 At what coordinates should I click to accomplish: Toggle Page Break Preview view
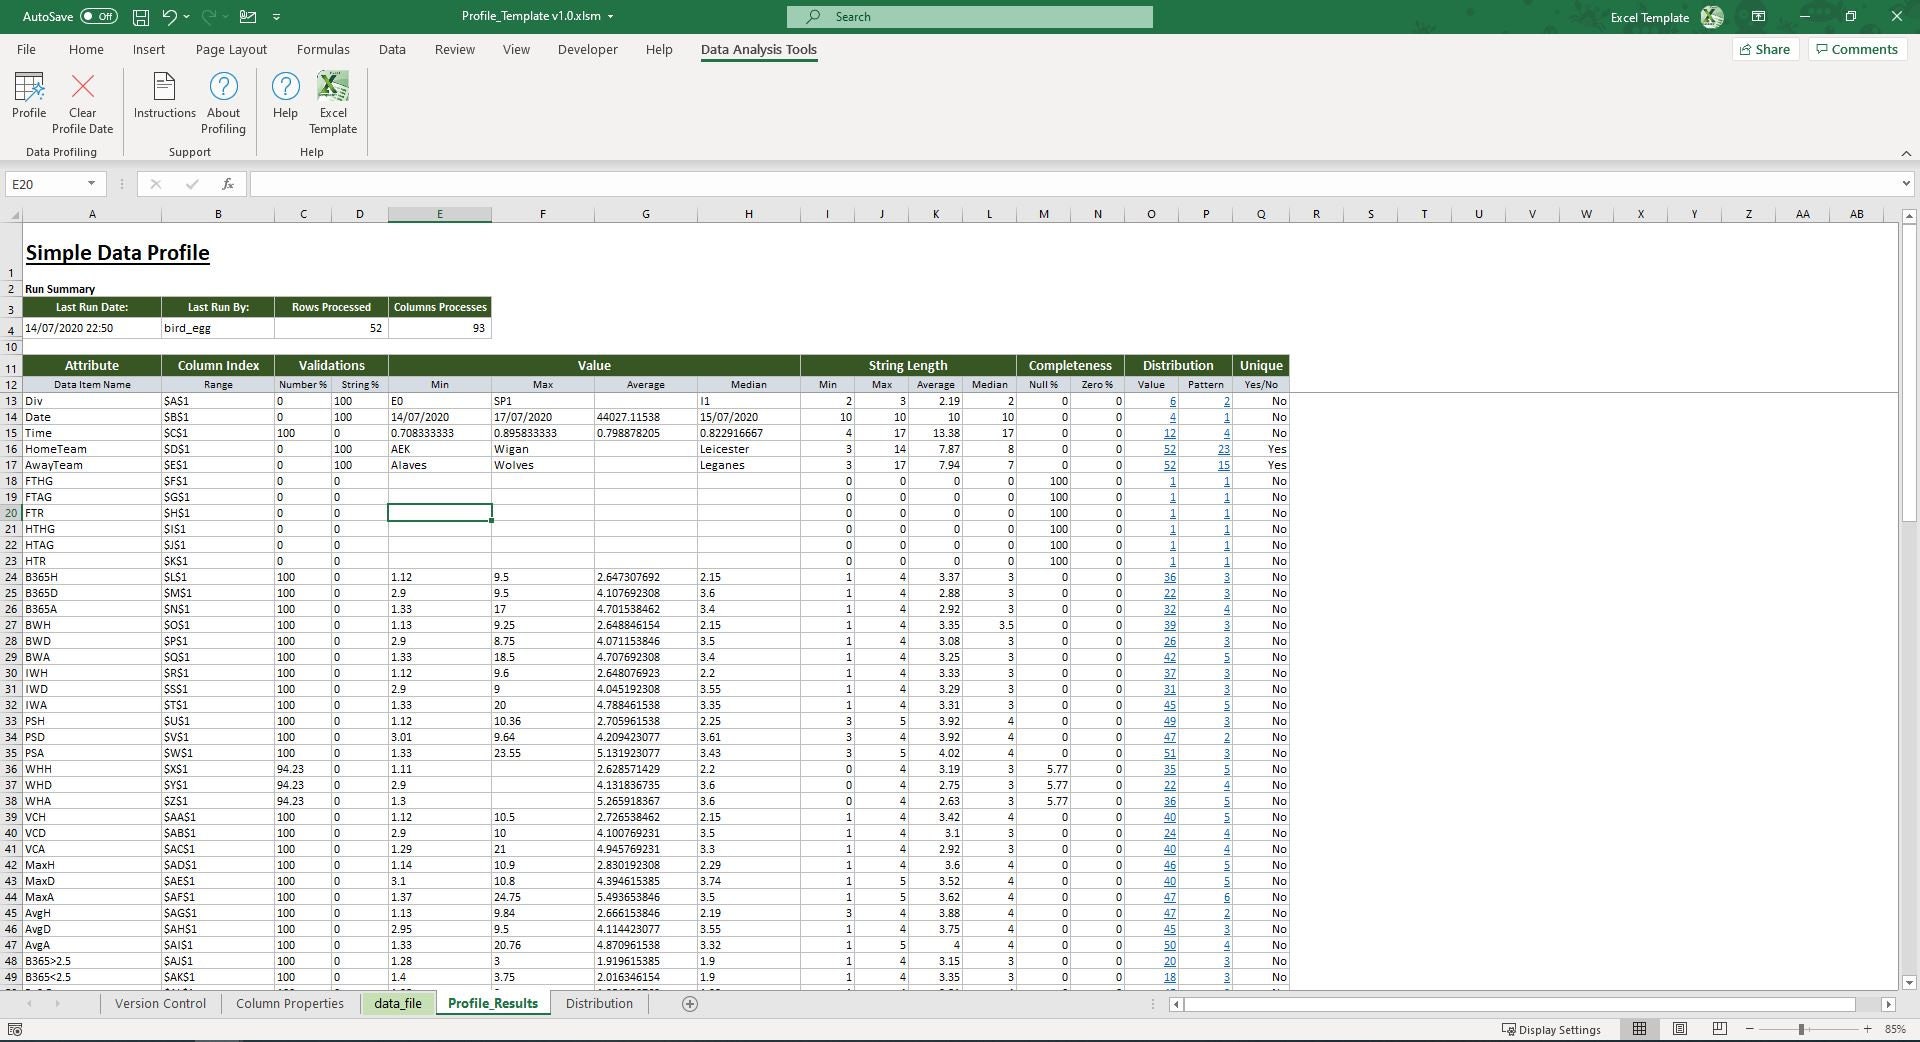tap(1720, 1029)
